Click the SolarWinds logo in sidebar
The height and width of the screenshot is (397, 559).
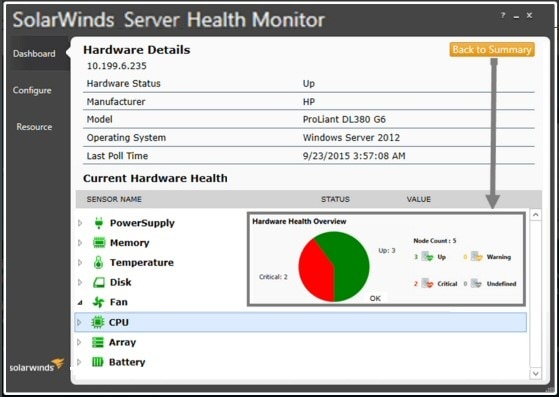pos(37,365)
